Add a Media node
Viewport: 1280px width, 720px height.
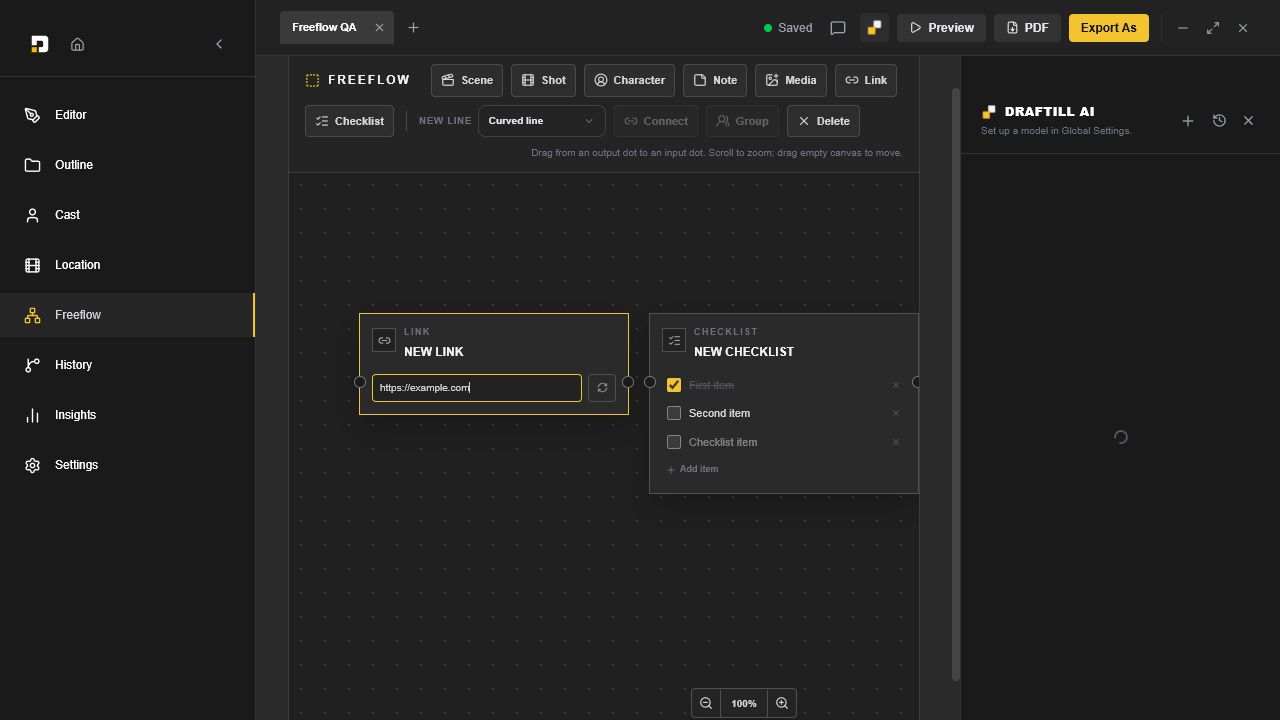pos(790,80)
